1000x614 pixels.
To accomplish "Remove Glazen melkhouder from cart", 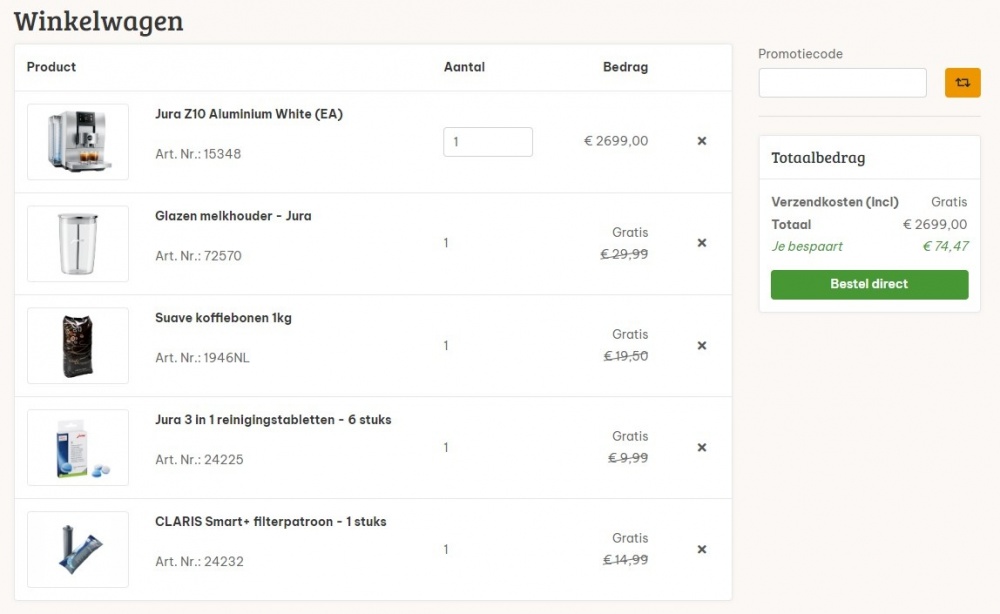I will click(702, 243).
